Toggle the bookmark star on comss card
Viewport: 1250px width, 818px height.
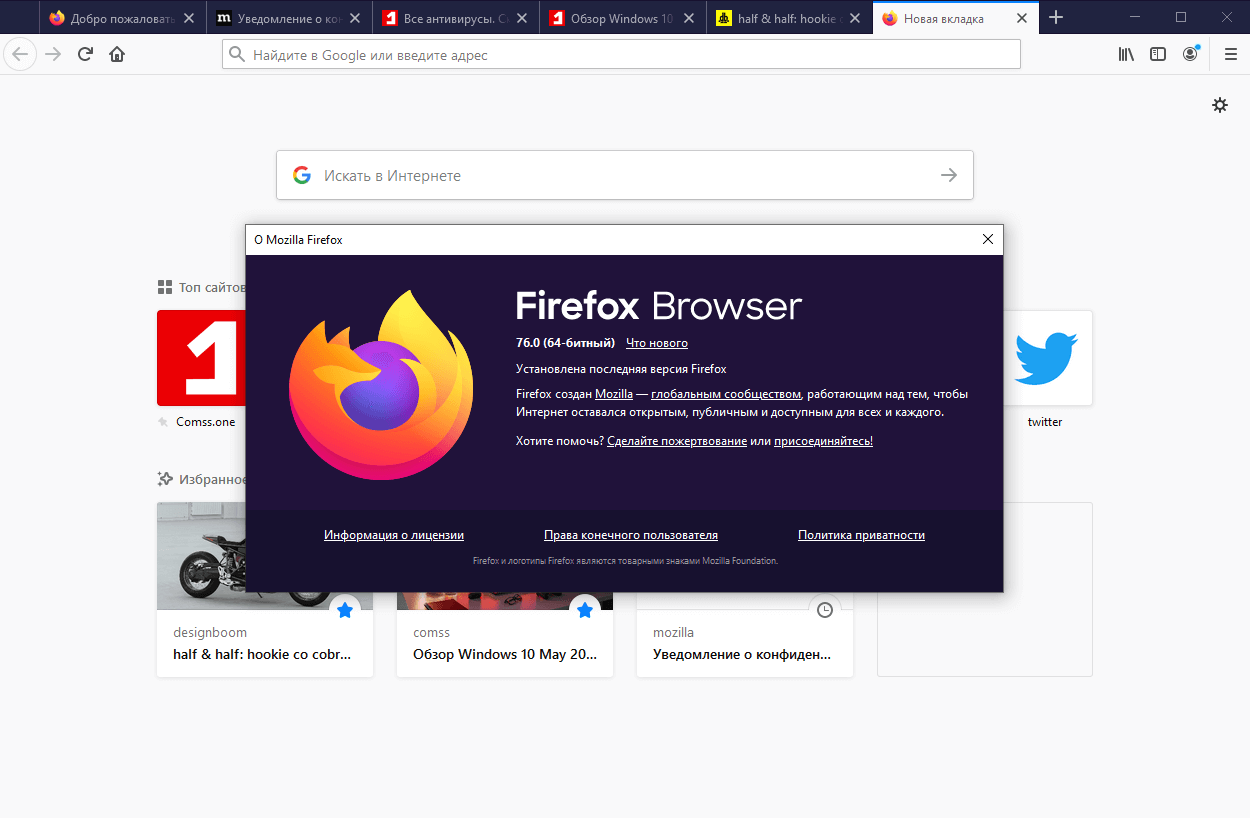pos(585,609)
